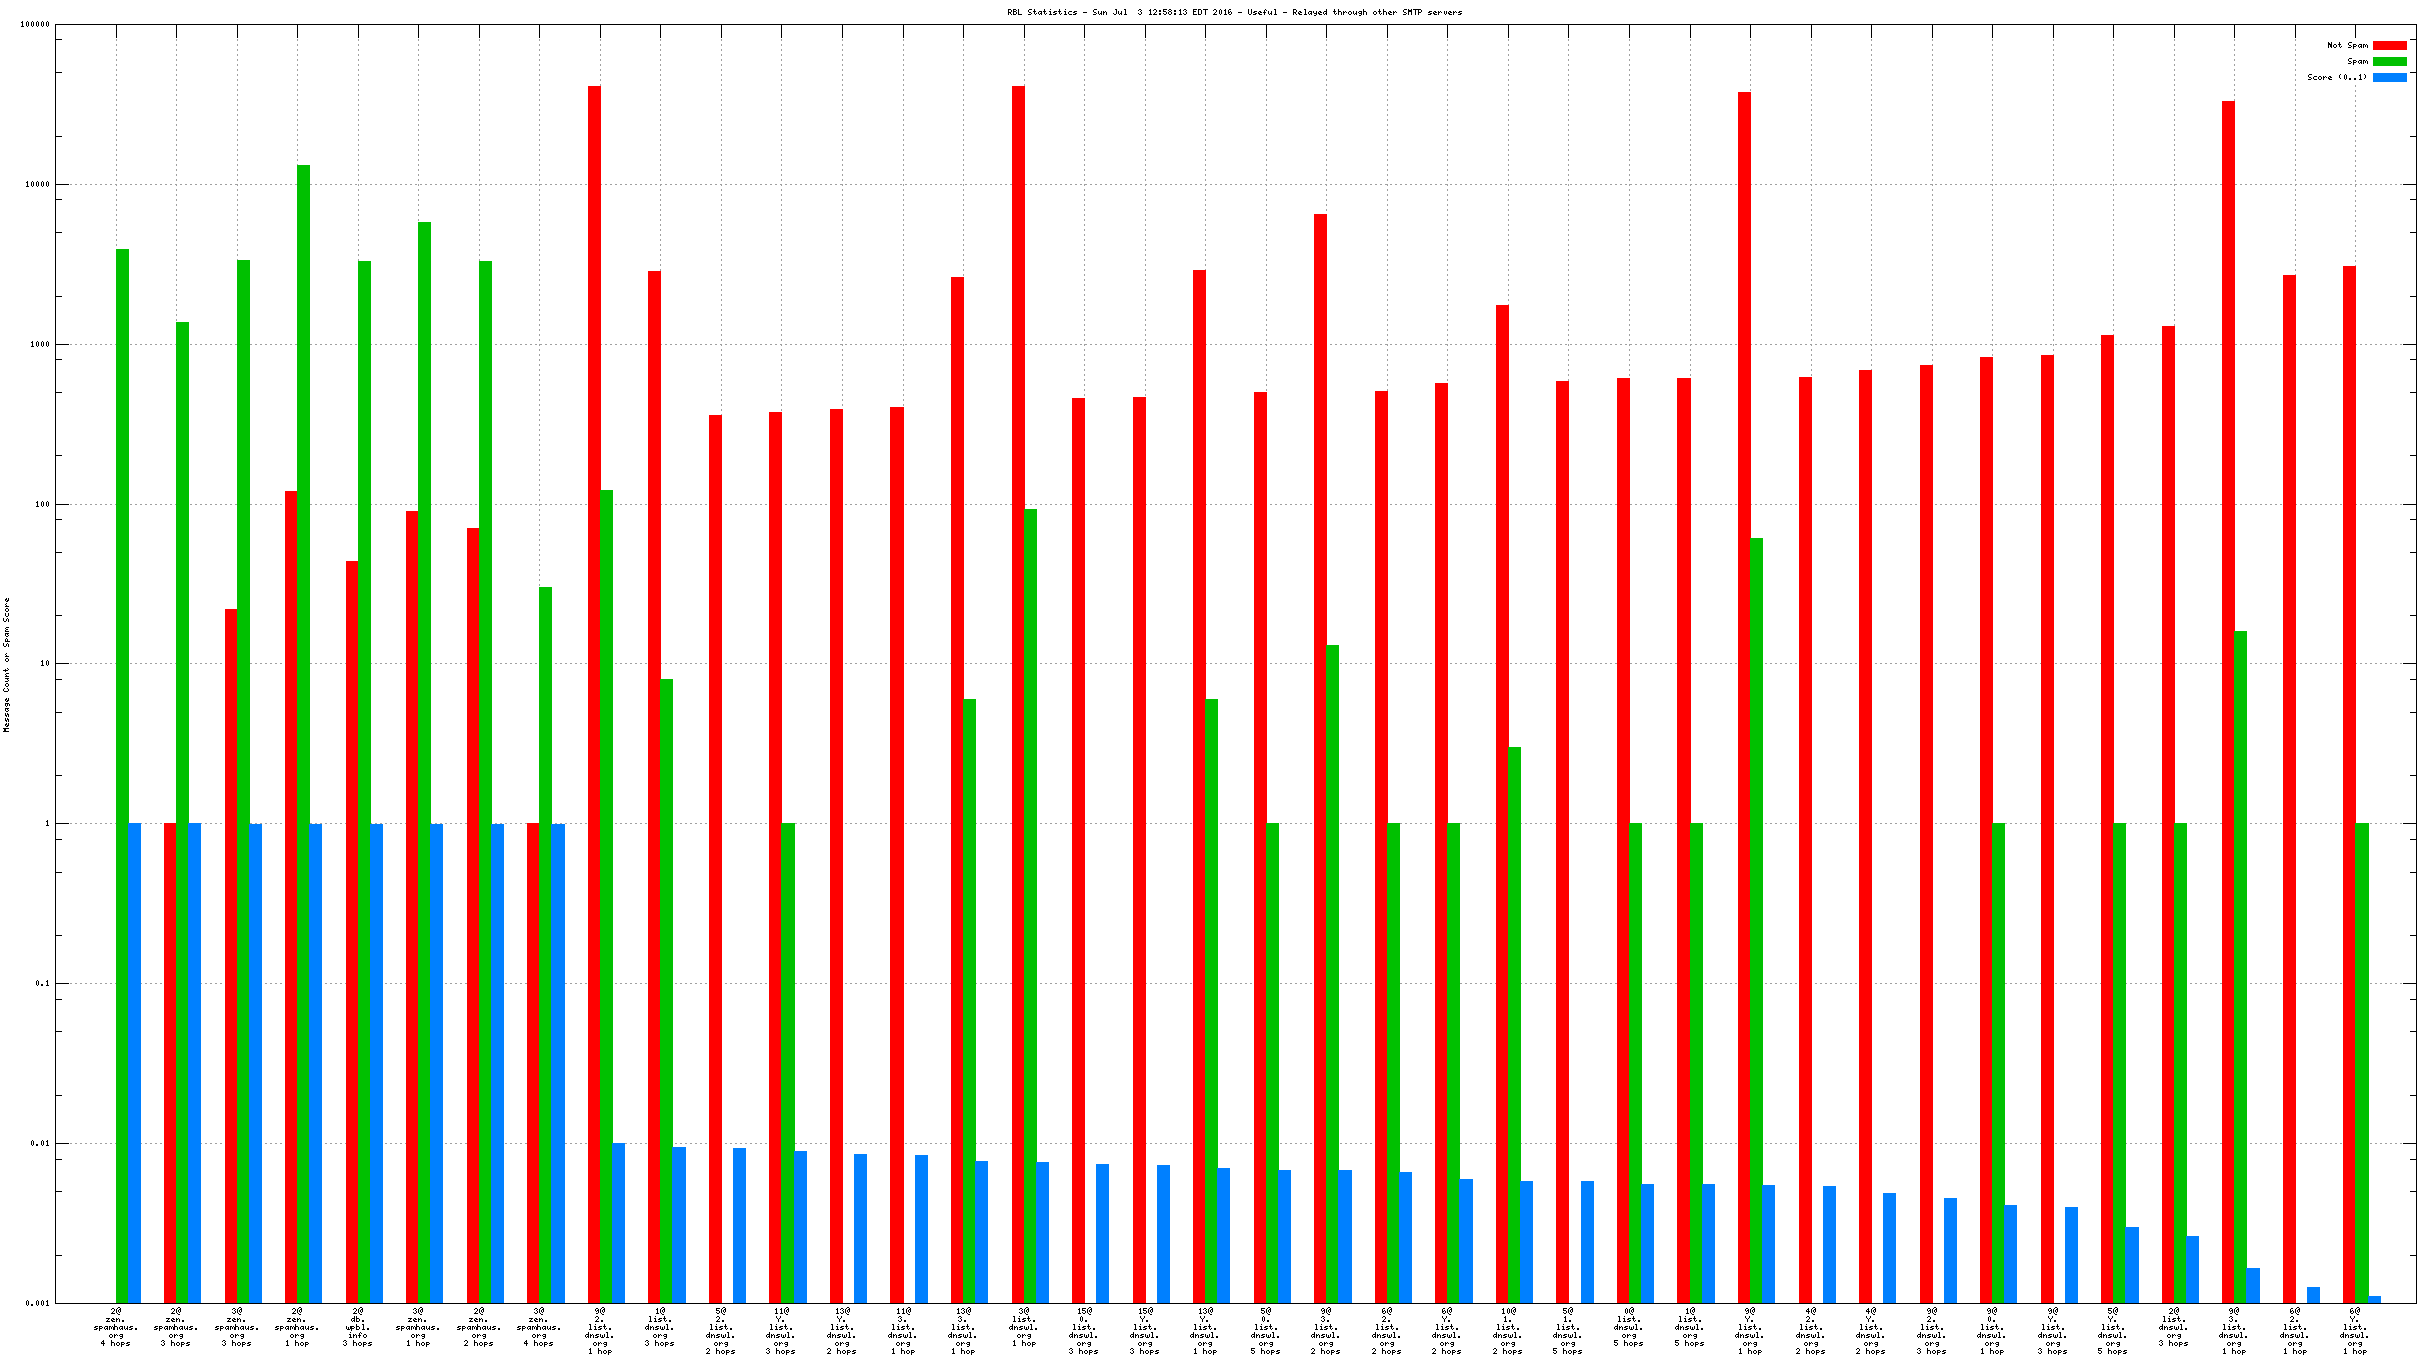2432x1368 pixels.
Task: Click the 100000 y-axis tick label
Action: pyautogui.click(x=35, y=25)
